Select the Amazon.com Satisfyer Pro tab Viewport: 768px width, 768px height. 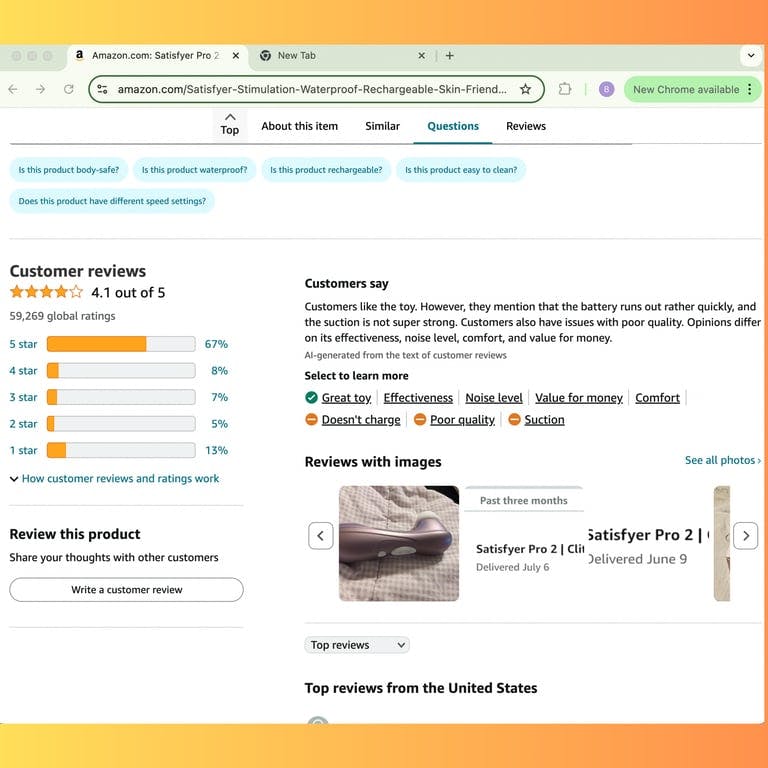tap(156, 56)
